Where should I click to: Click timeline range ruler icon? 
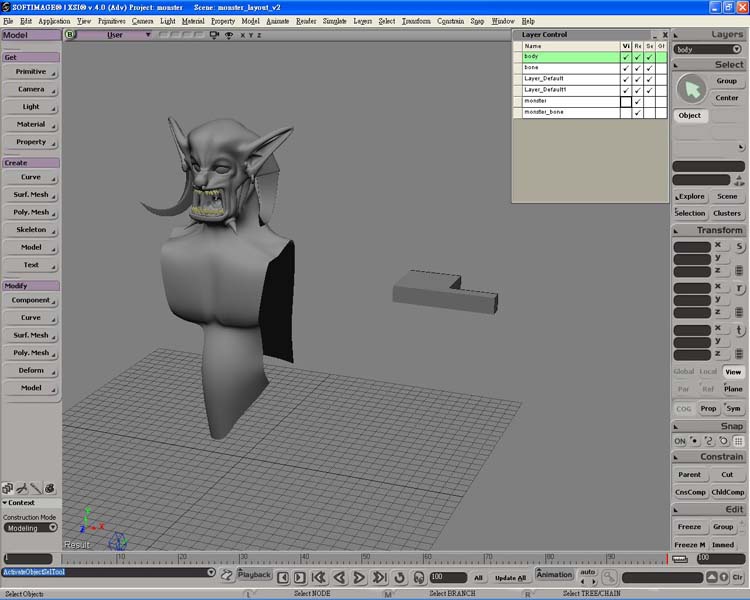pyautogui.click(x=680, y=559)
